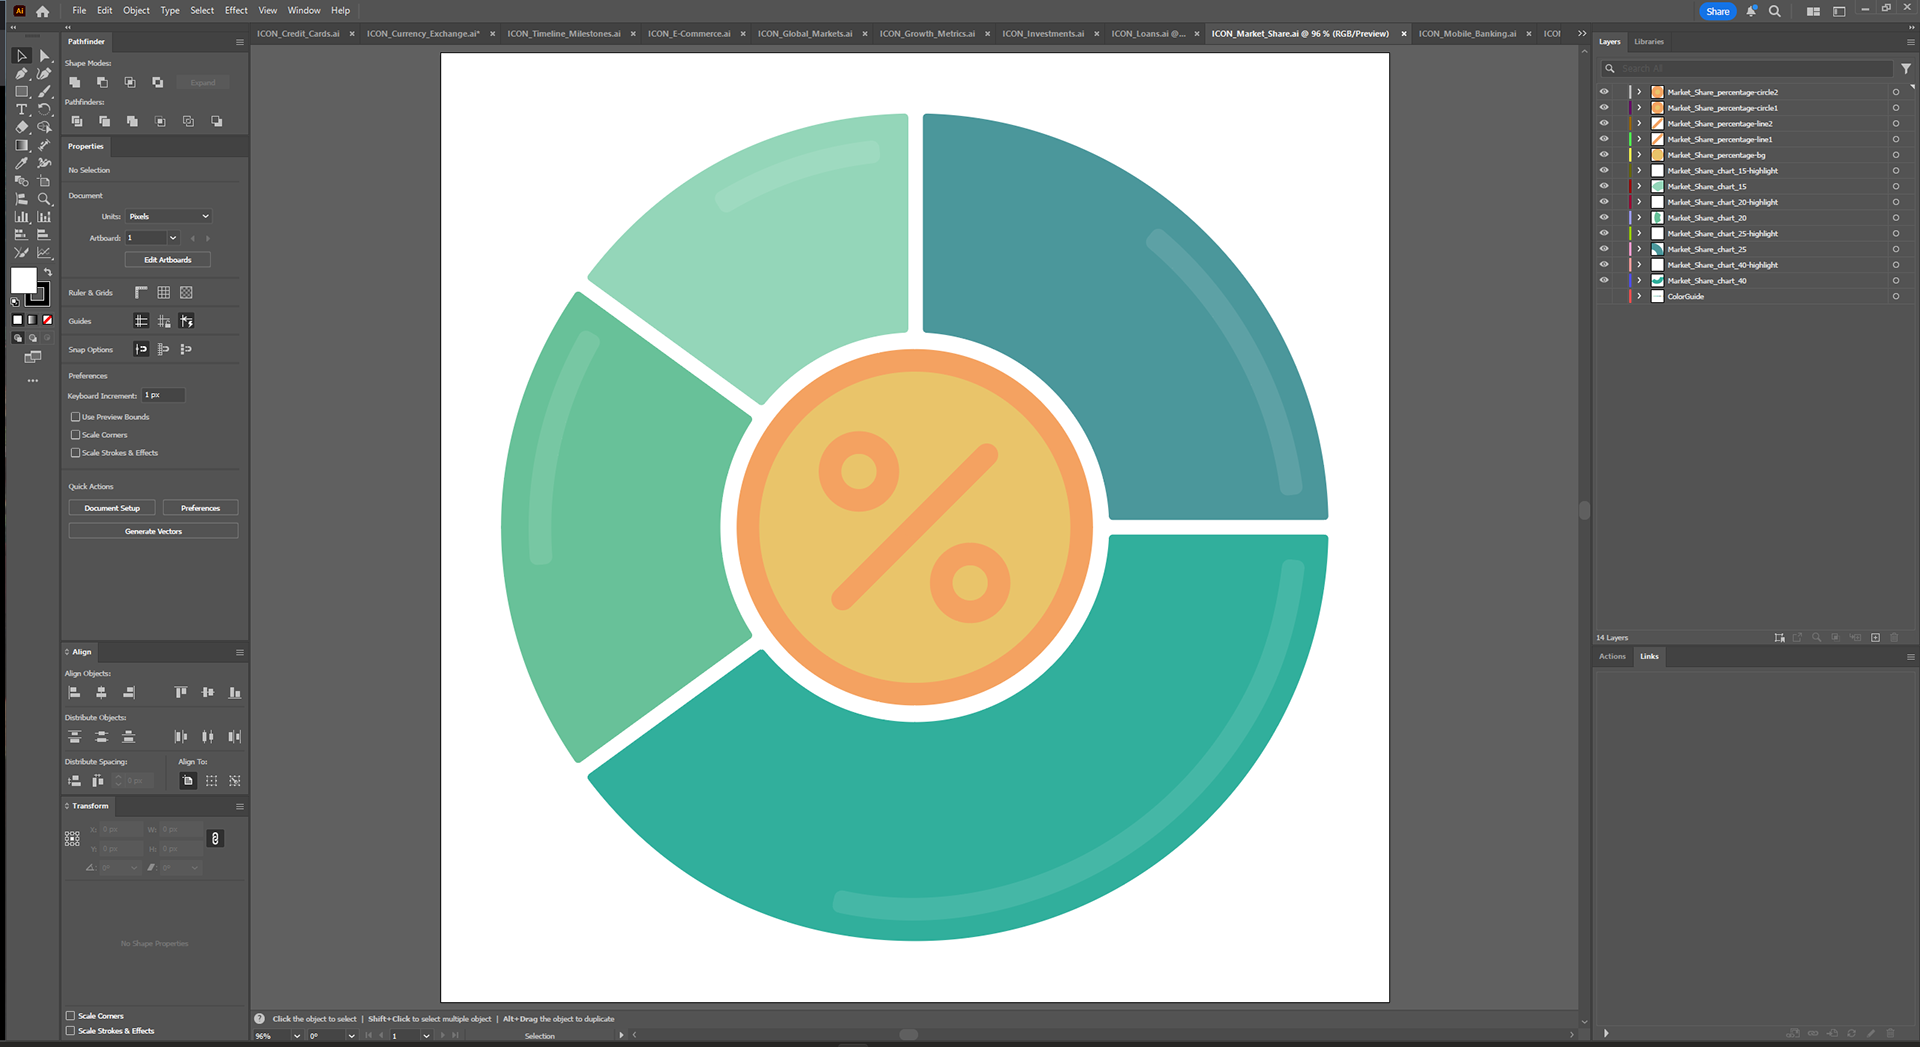This screenshot has height=1047, width=1920.
Task: Open the zoom level dropdown at 96%
Action: point(297,1036)
